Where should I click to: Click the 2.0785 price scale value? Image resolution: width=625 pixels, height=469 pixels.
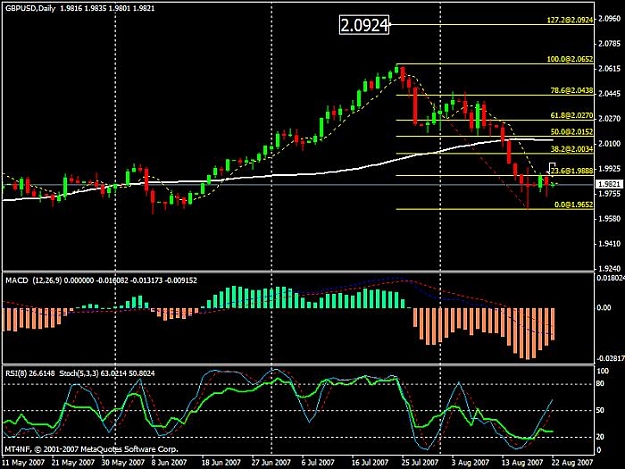[610, 43]
